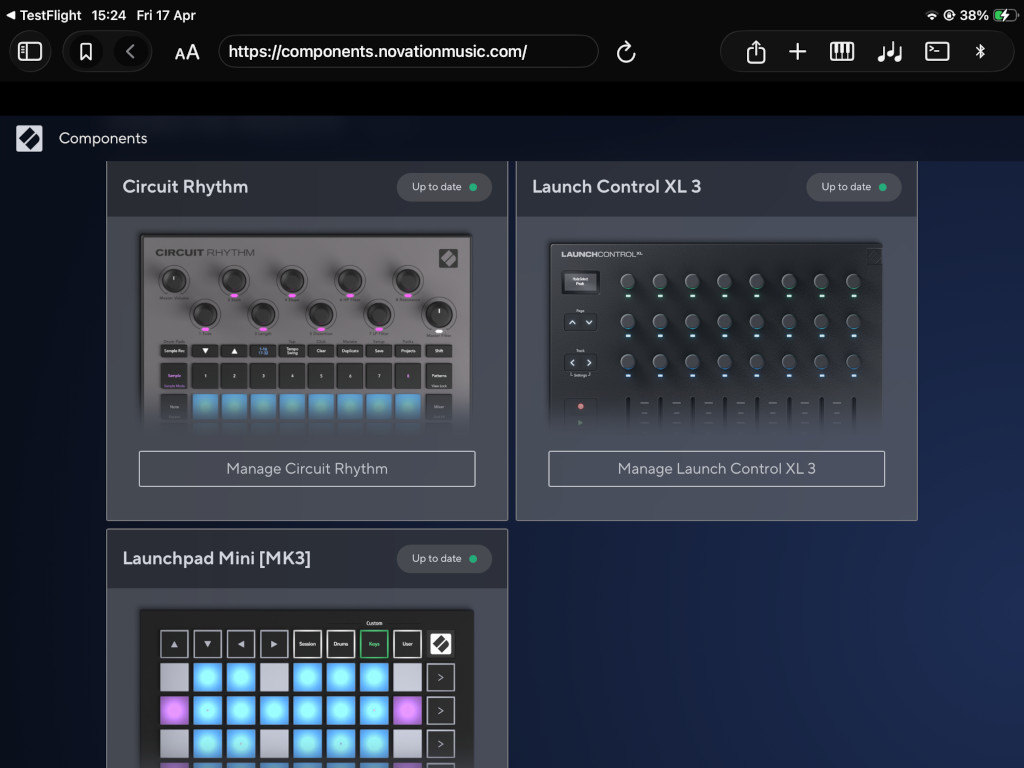Select the Launchpad Mini MK3 device image

(x=307, y=688)
